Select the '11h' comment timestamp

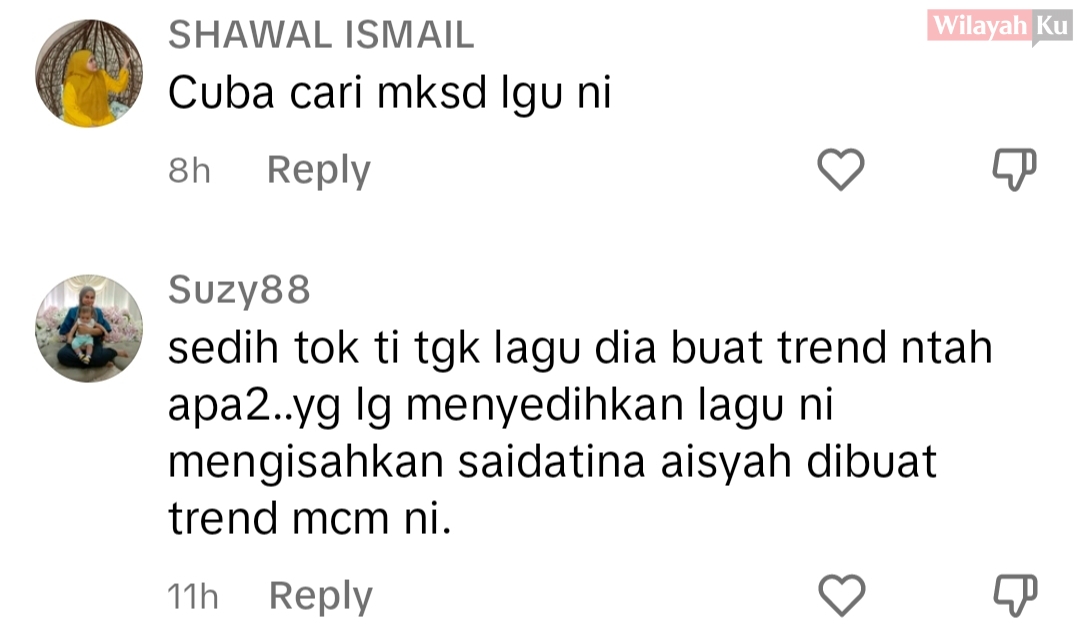[x=193, y=596]
